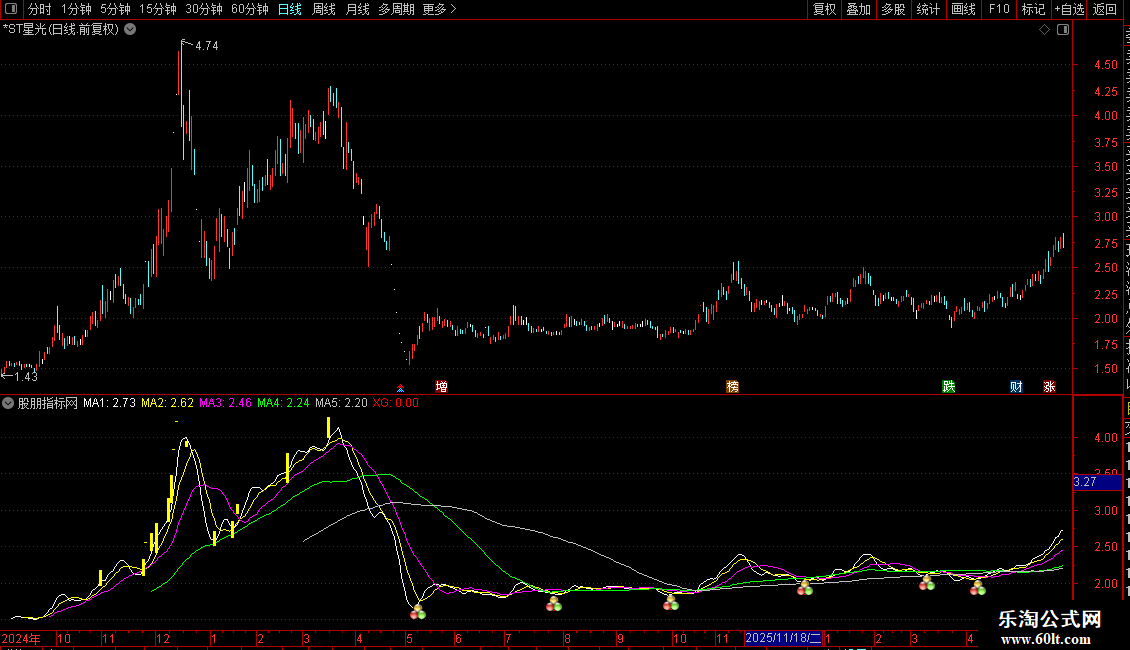This screenshot has height=650, width=1130.
Task: Click the signal ball icon before month 10
Action: (x=671, y=602)
